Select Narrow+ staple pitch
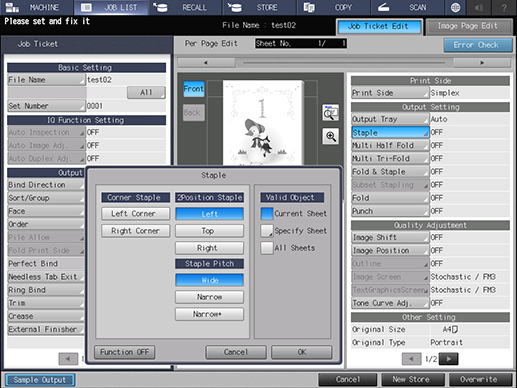 209,314
